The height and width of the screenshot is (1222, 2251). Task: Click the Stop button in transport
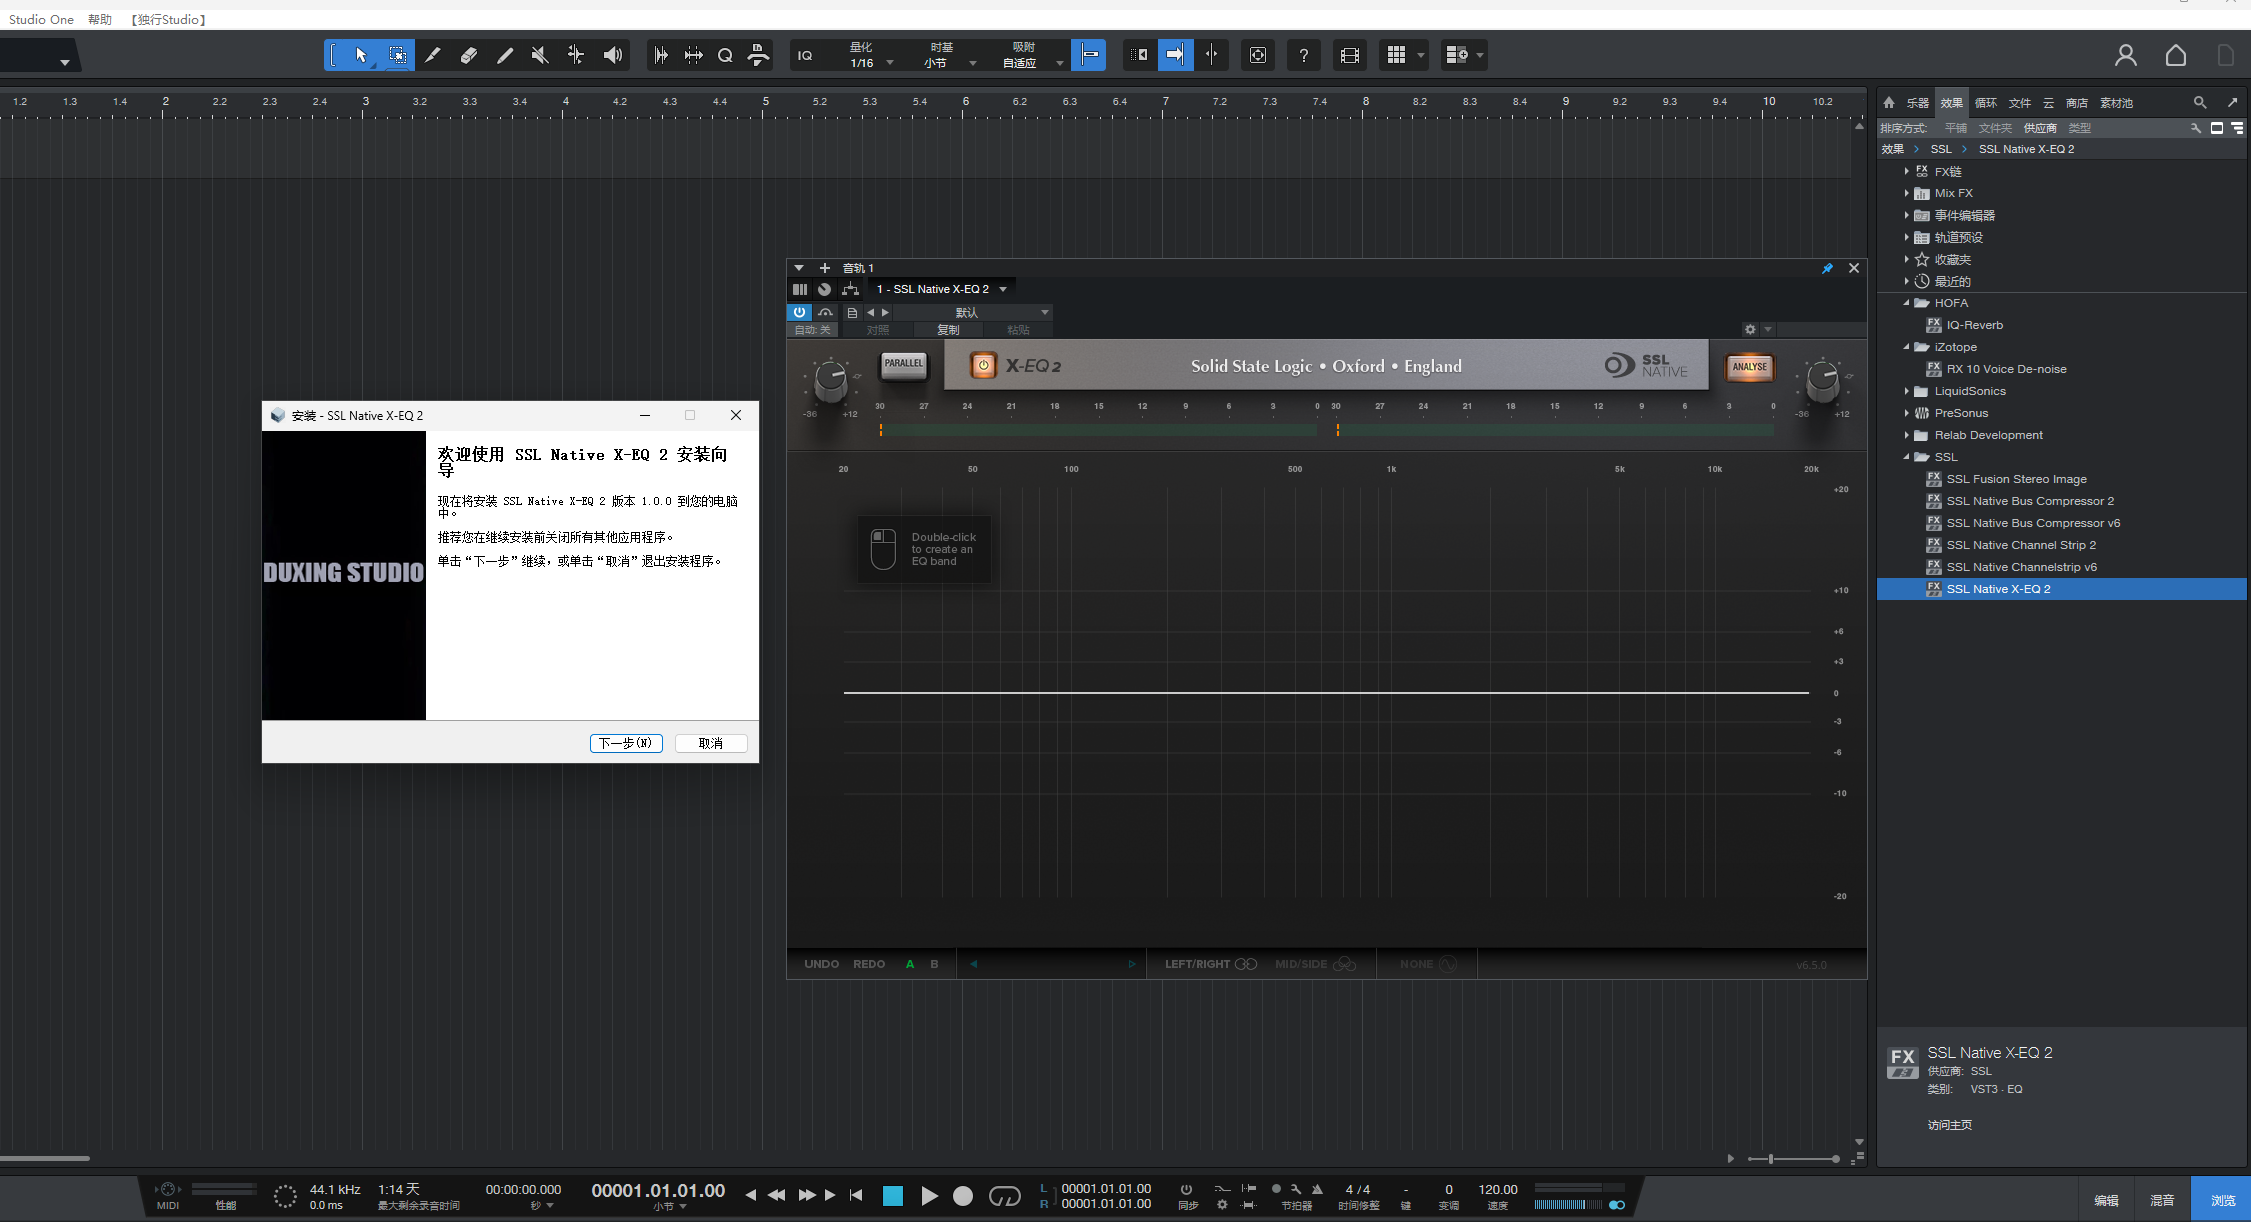click(x=893, y=1196)
